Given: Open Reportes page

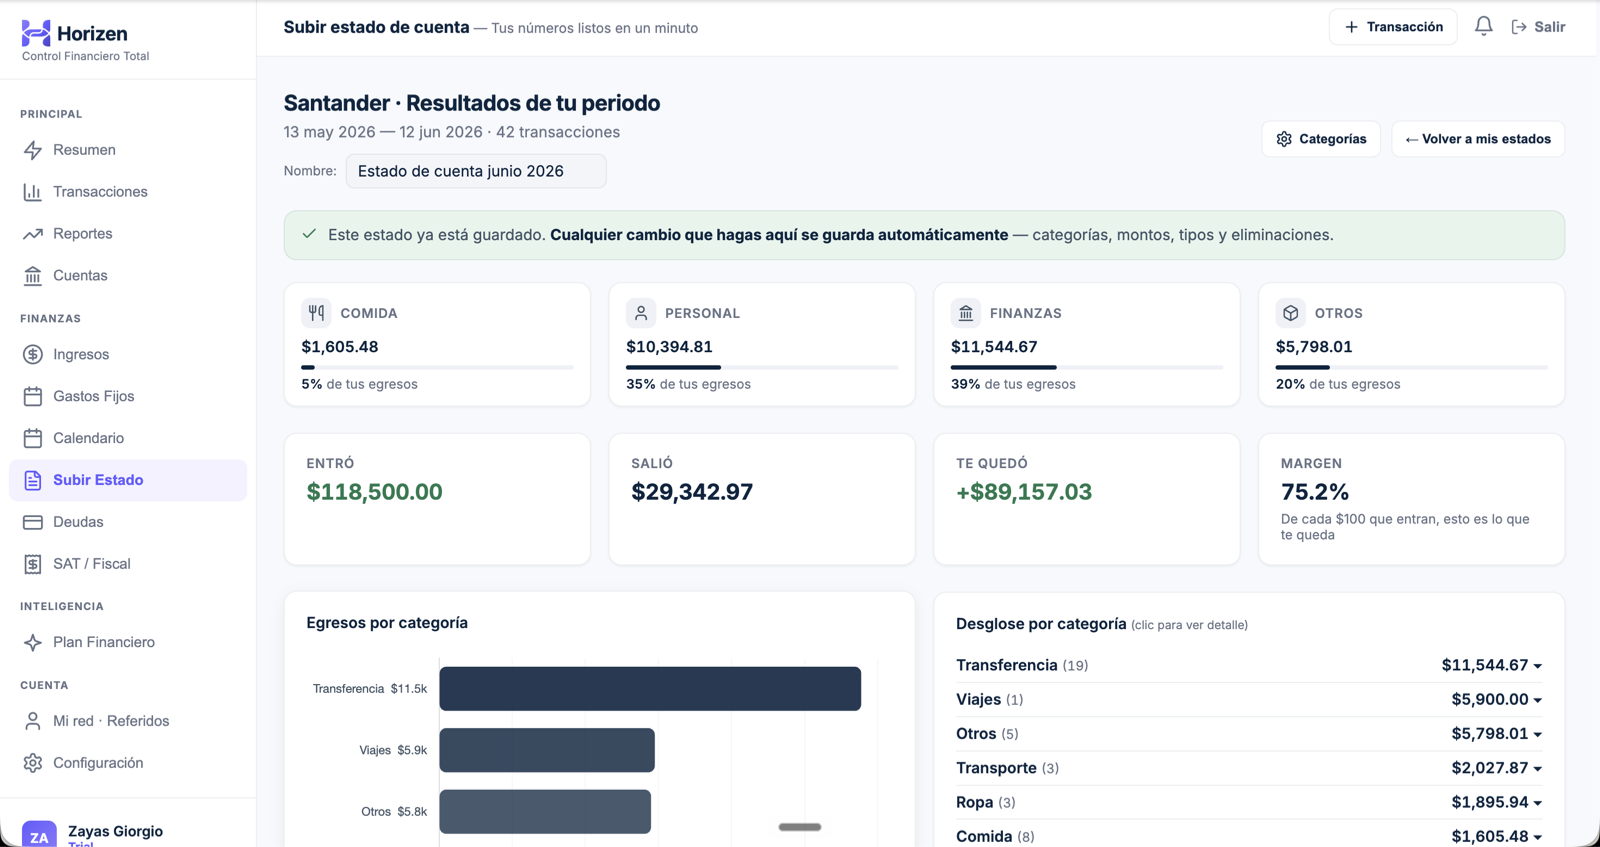Looking at the screenshot, I should point(128,234).
